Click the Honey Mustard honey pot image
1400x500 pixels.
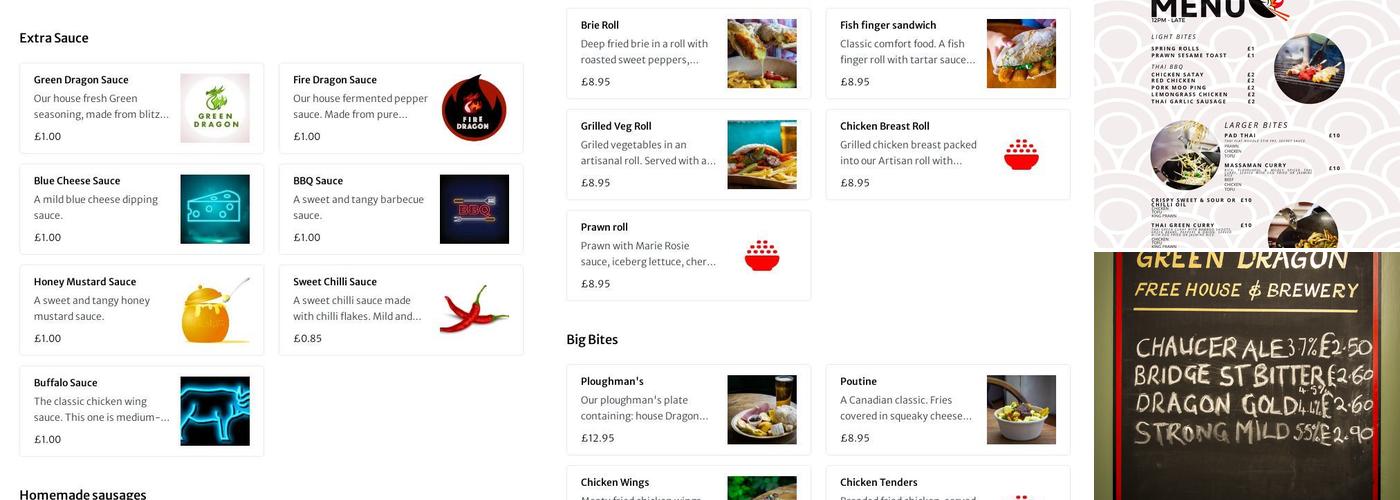point(215,310)
